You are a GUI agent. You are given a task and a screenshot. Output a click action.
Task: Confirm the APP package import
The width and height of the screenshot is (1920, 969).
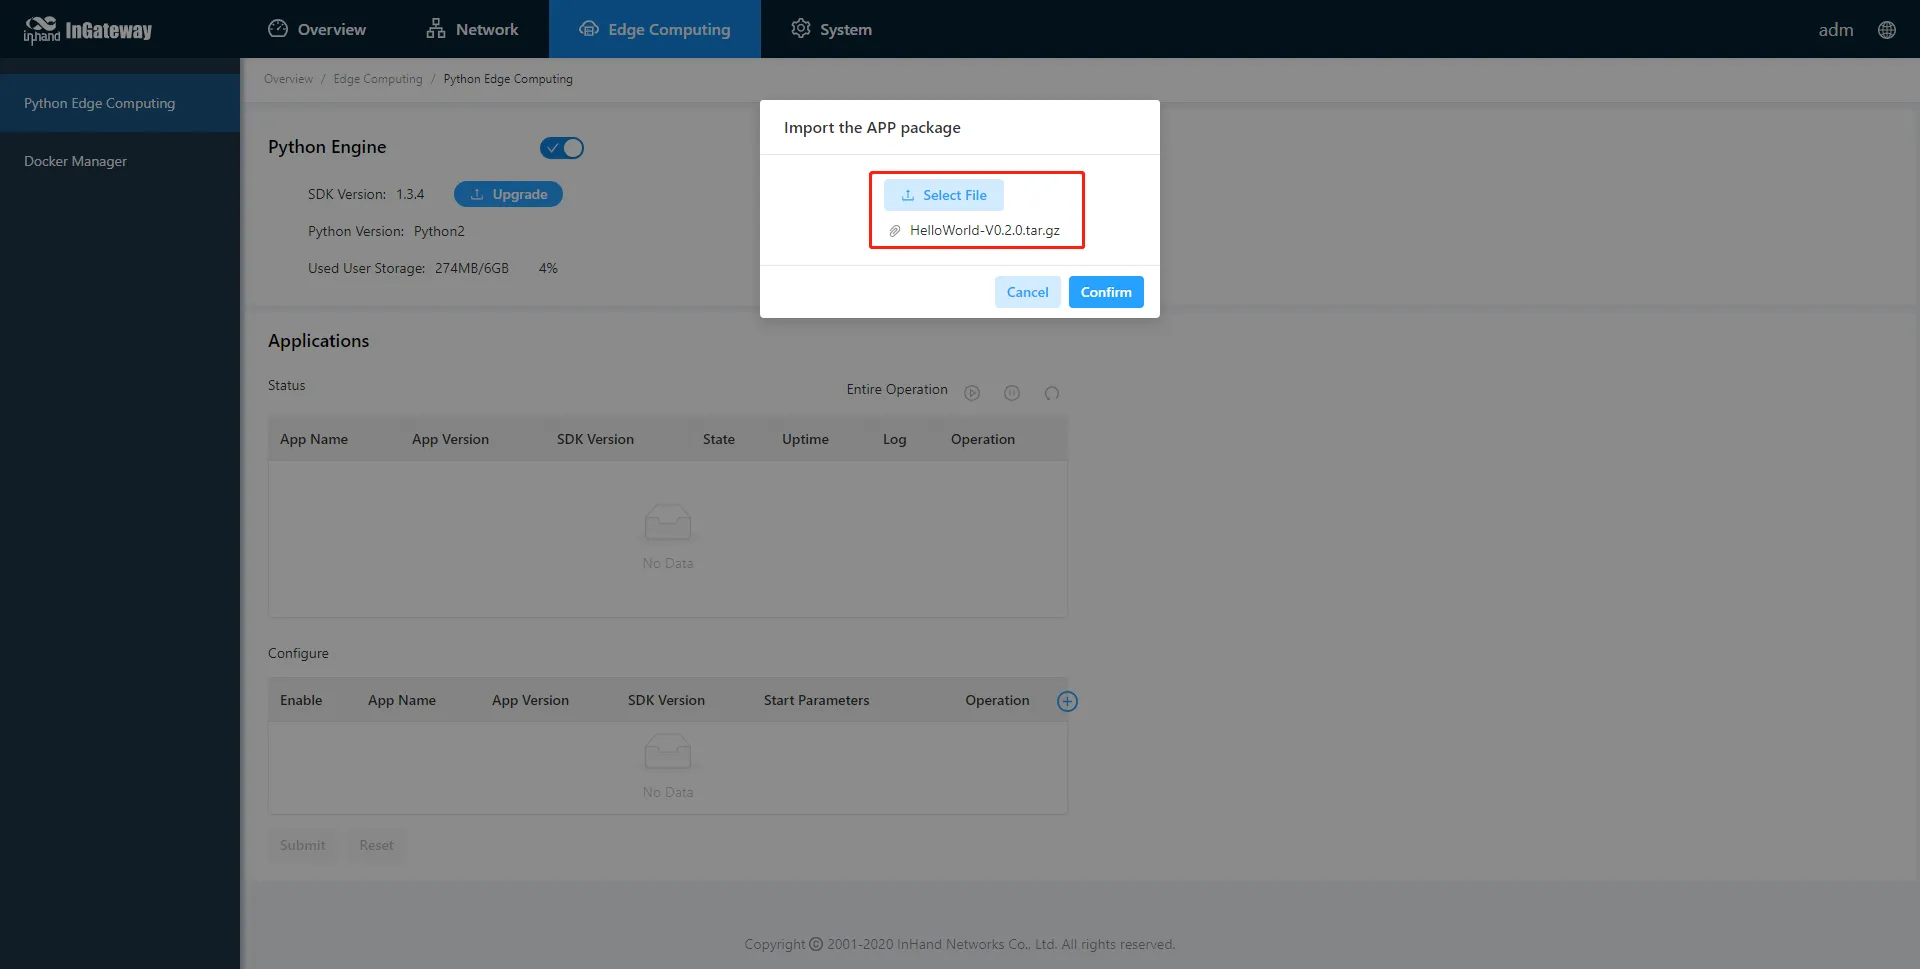tap(1106, 292)
